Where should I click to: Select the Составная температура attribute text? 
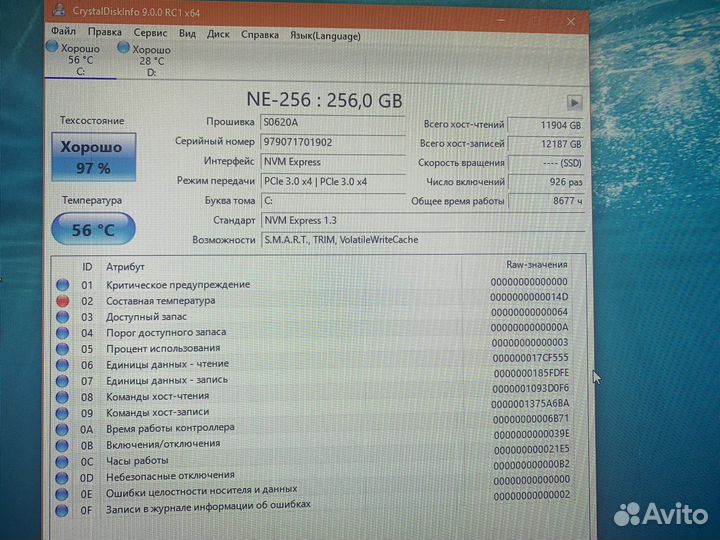click(x=161, y=301)
